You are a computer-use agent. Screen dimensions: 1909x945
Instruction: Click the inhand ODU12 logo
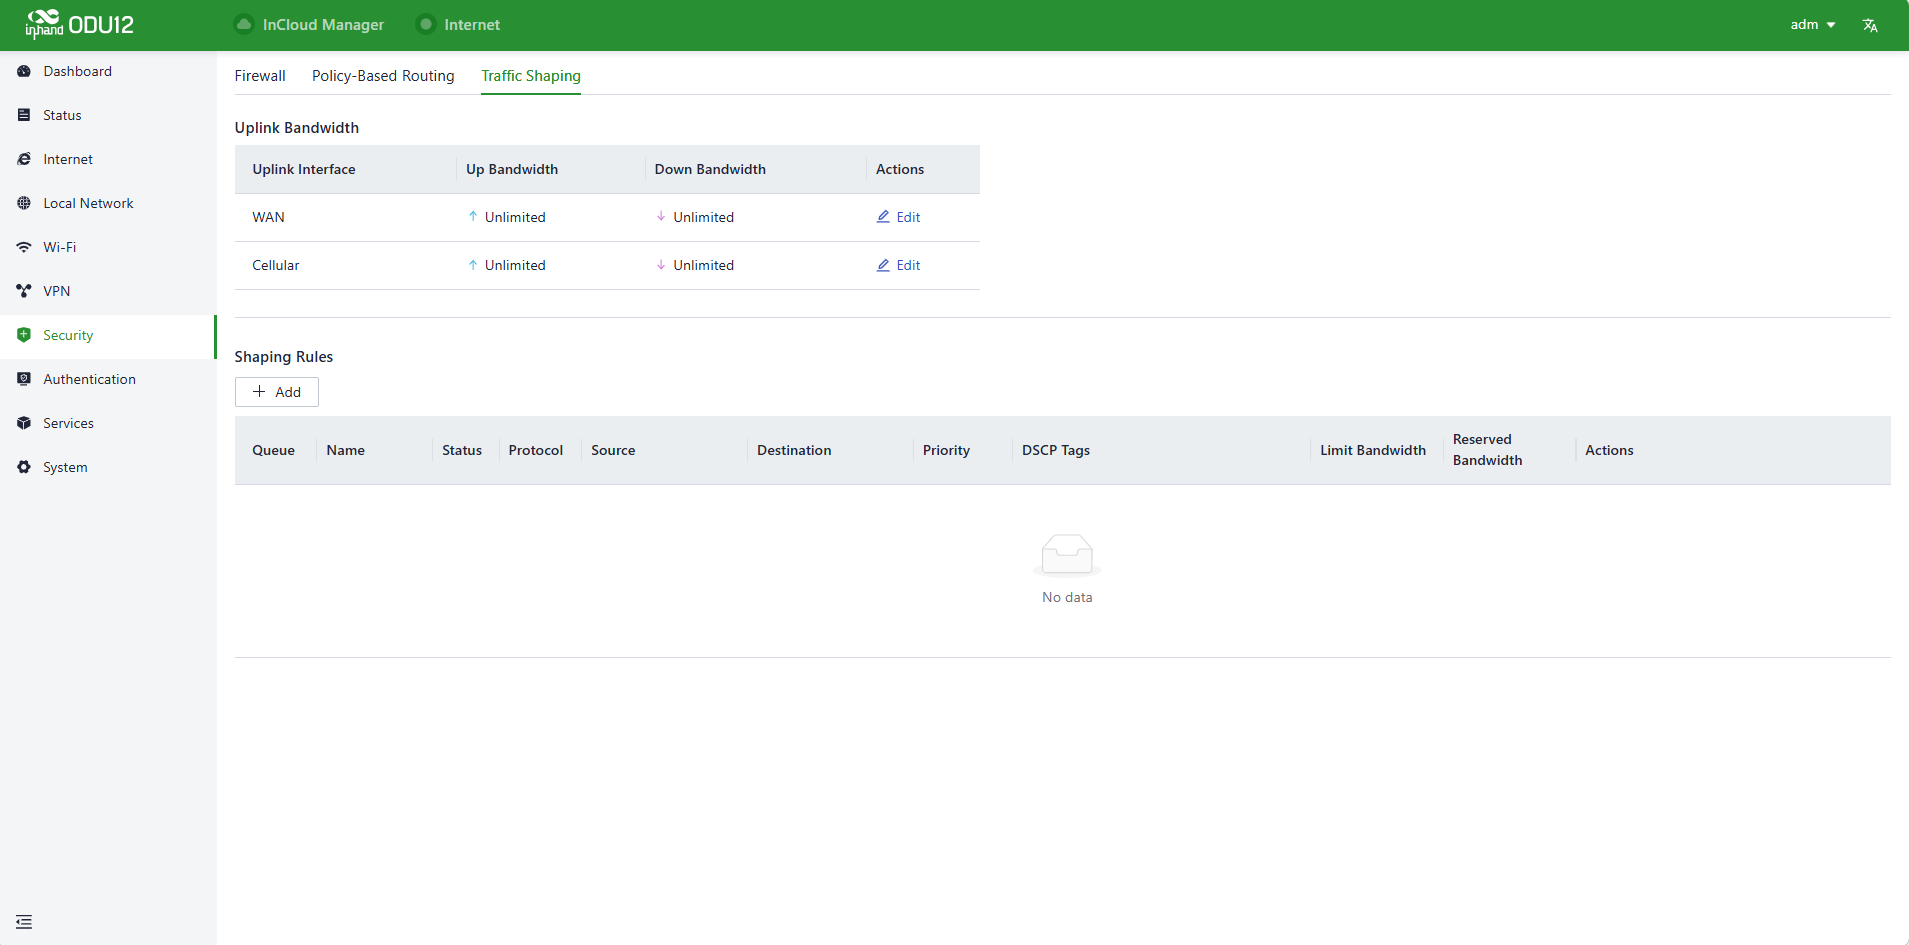(x=80, y=24)
